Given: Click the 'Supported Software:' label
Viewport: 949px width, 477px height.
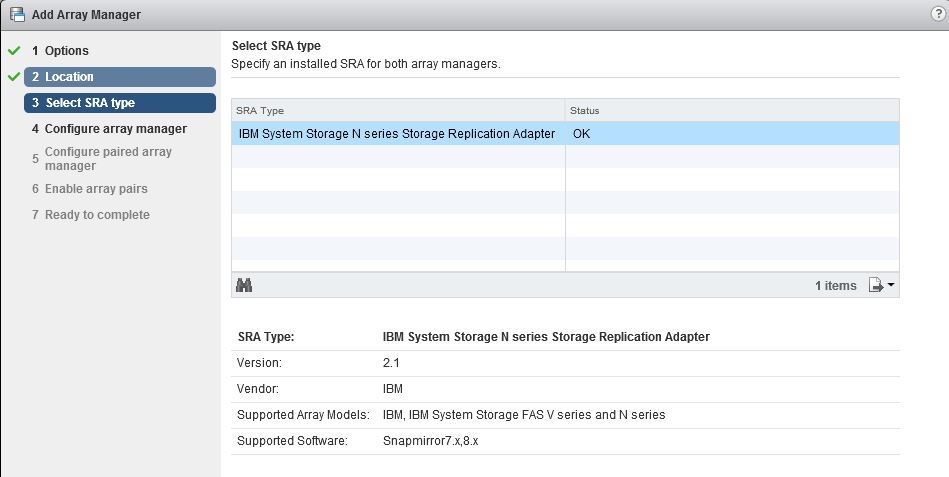Looking at the screenshot, I should tap(292, 441).
